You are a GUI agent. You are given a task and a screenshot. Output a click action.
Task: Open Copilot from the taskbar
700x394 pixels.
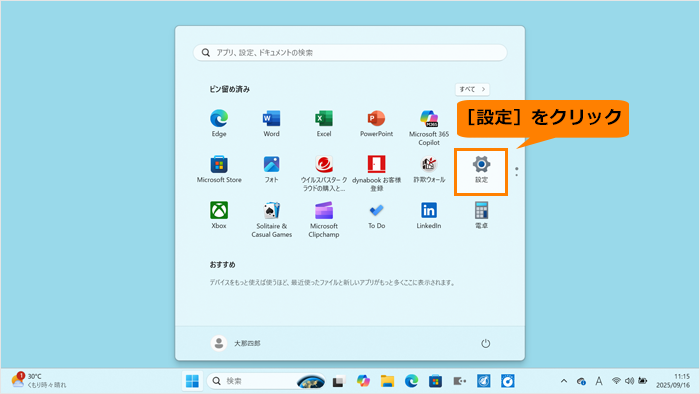363,381
